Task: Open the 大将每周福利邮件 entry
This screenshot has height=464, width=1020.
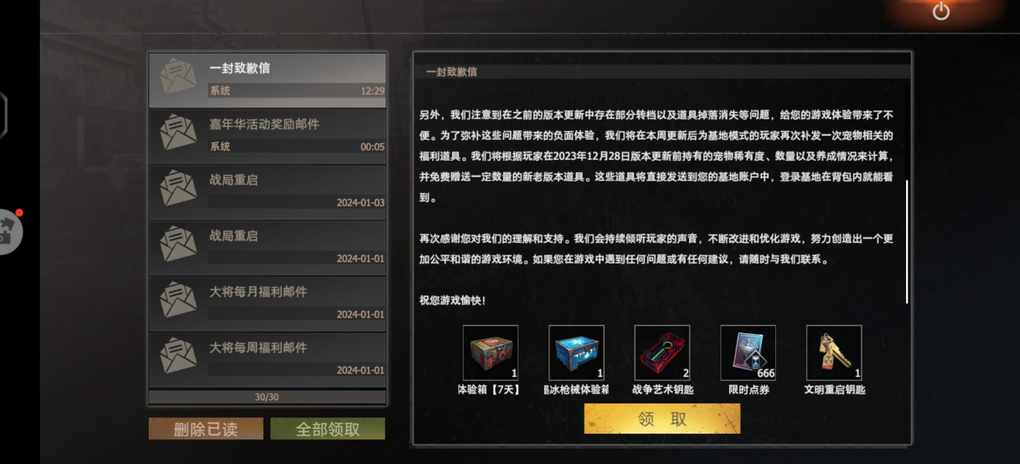Action: pos(267,360)
